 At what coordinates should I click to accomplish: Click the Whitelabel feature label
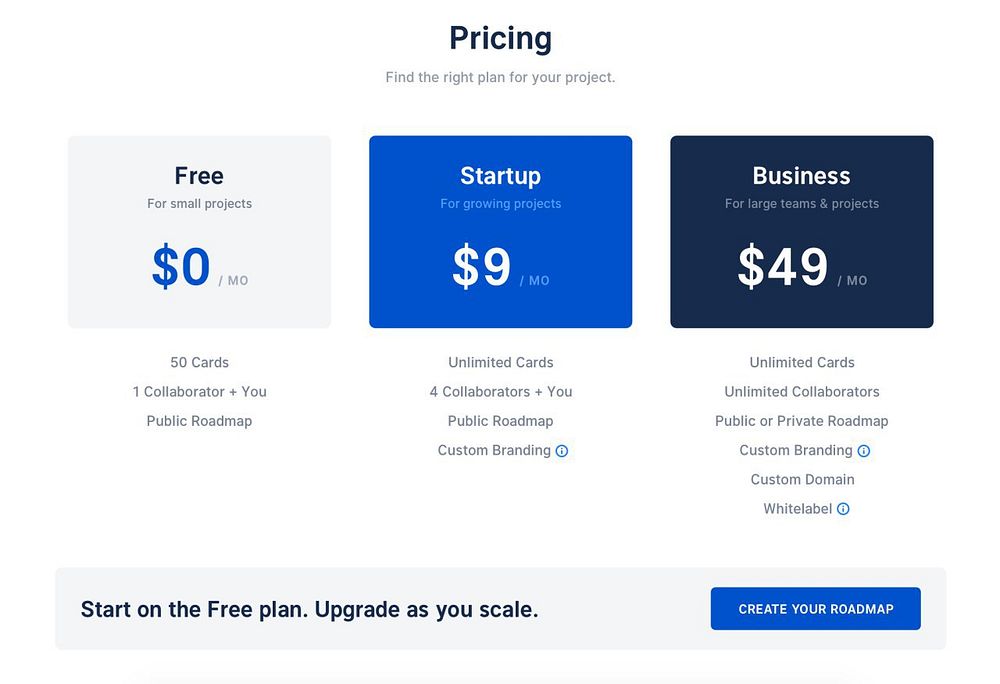coord(797,509)
